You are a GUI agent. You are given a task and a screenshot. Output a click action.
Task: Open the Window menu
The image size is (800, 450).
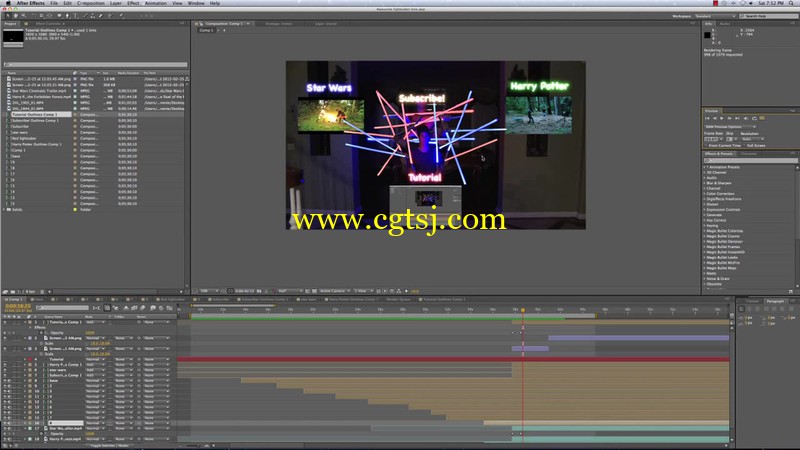pos(196,3)
